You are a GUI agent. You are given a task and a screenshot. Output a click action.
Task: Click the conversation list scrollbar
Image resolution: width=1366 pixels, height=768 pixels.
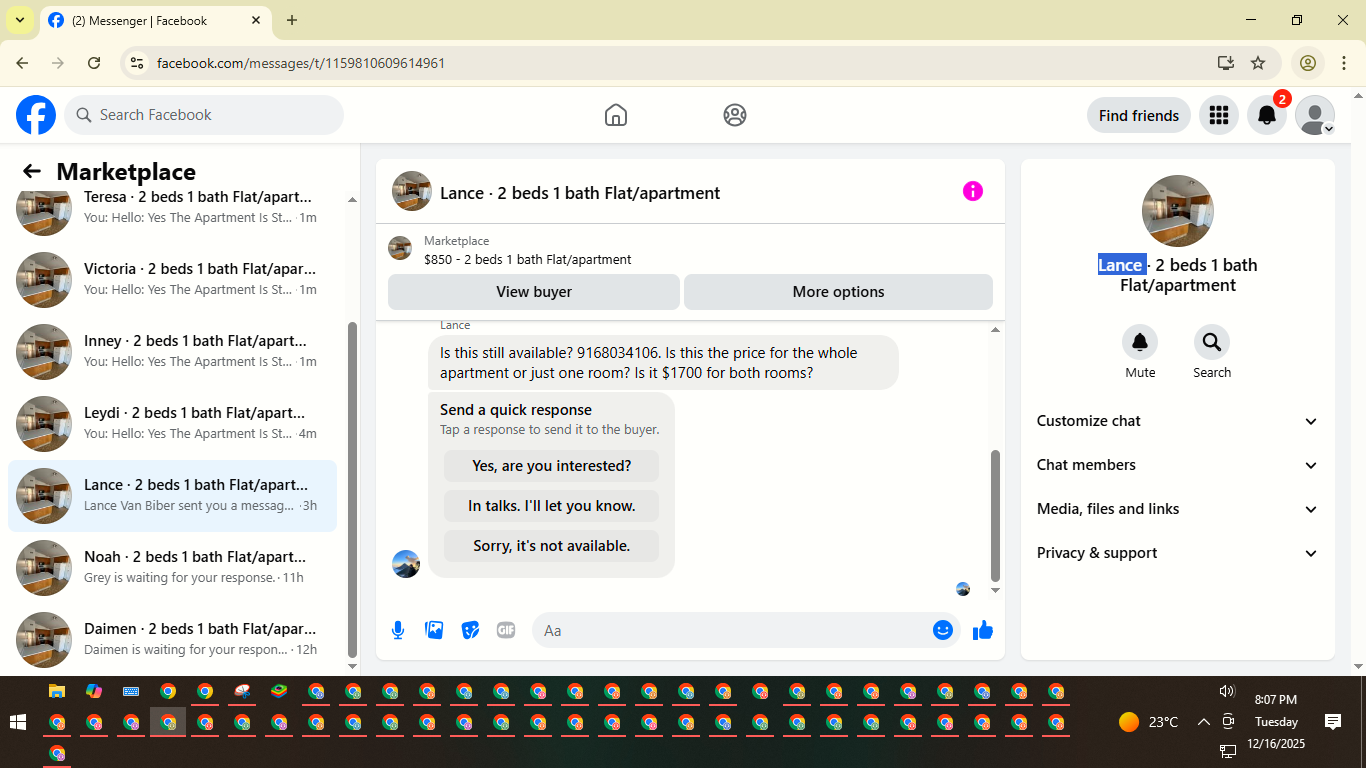pos(352,490)
